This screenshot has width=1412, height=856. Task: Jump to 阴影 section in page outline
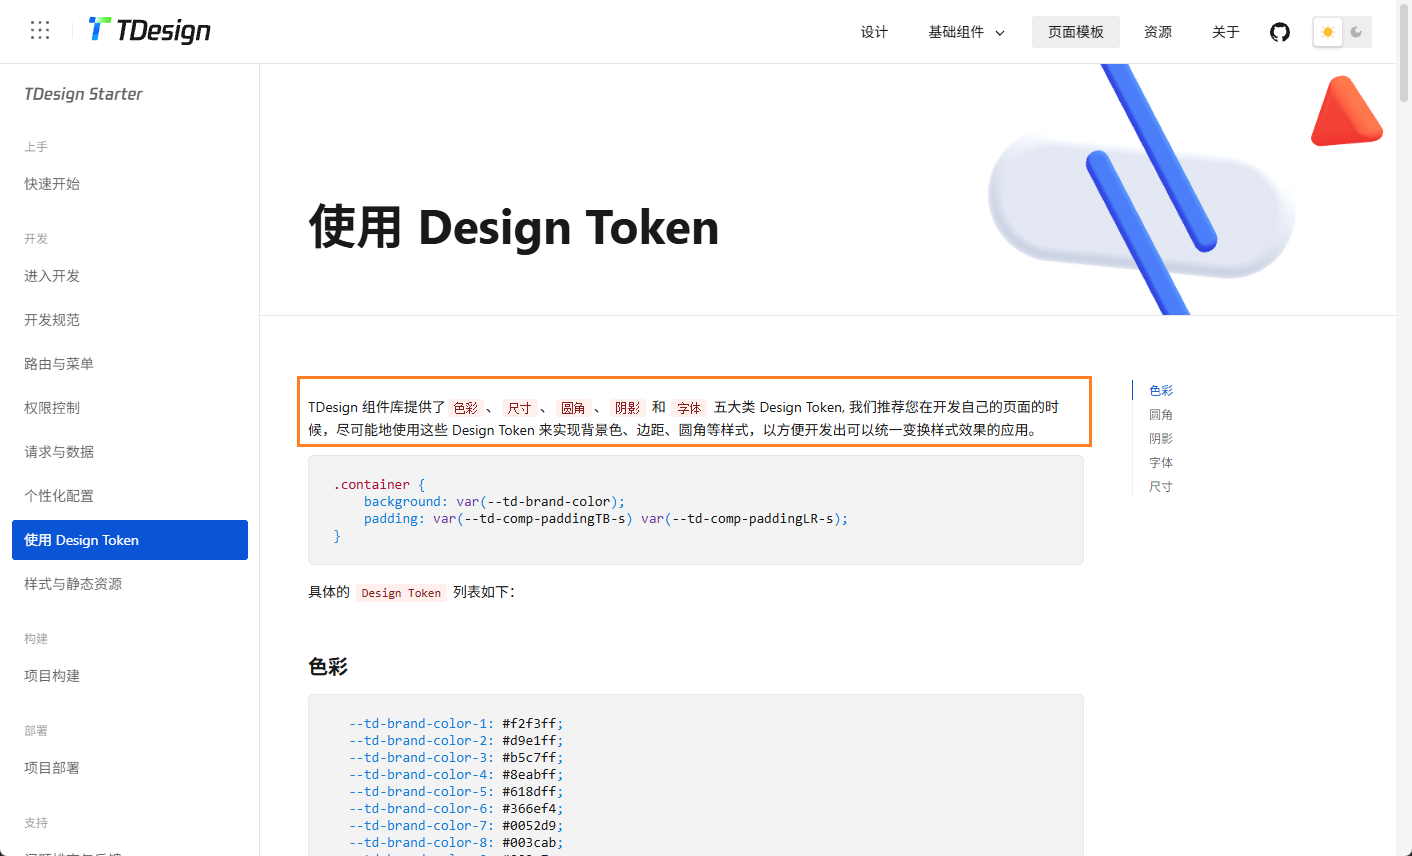click(x=1161, y=439)
